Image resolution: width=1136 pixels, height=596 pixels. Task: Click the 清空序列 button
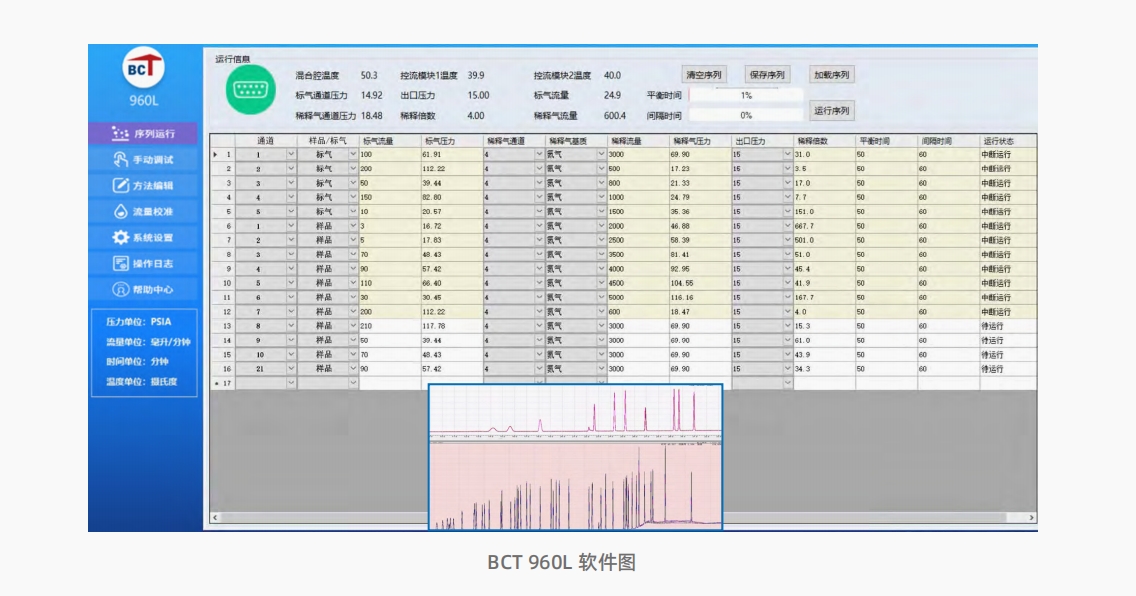(703, 75)
